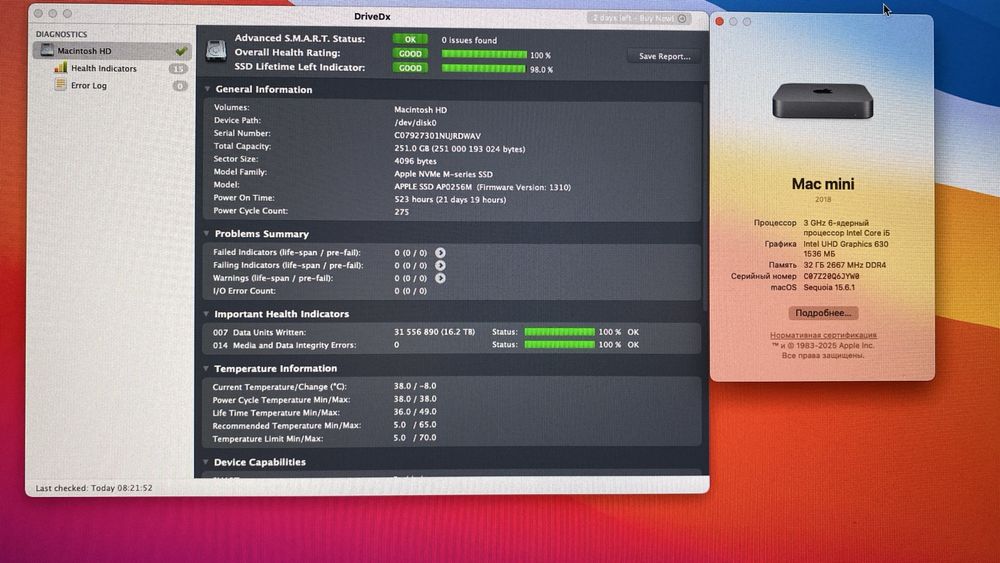The width and height of the screenshot is (1000, 563).
Task: Open details arrow for Failed Indicators
Action: point(440,252)
